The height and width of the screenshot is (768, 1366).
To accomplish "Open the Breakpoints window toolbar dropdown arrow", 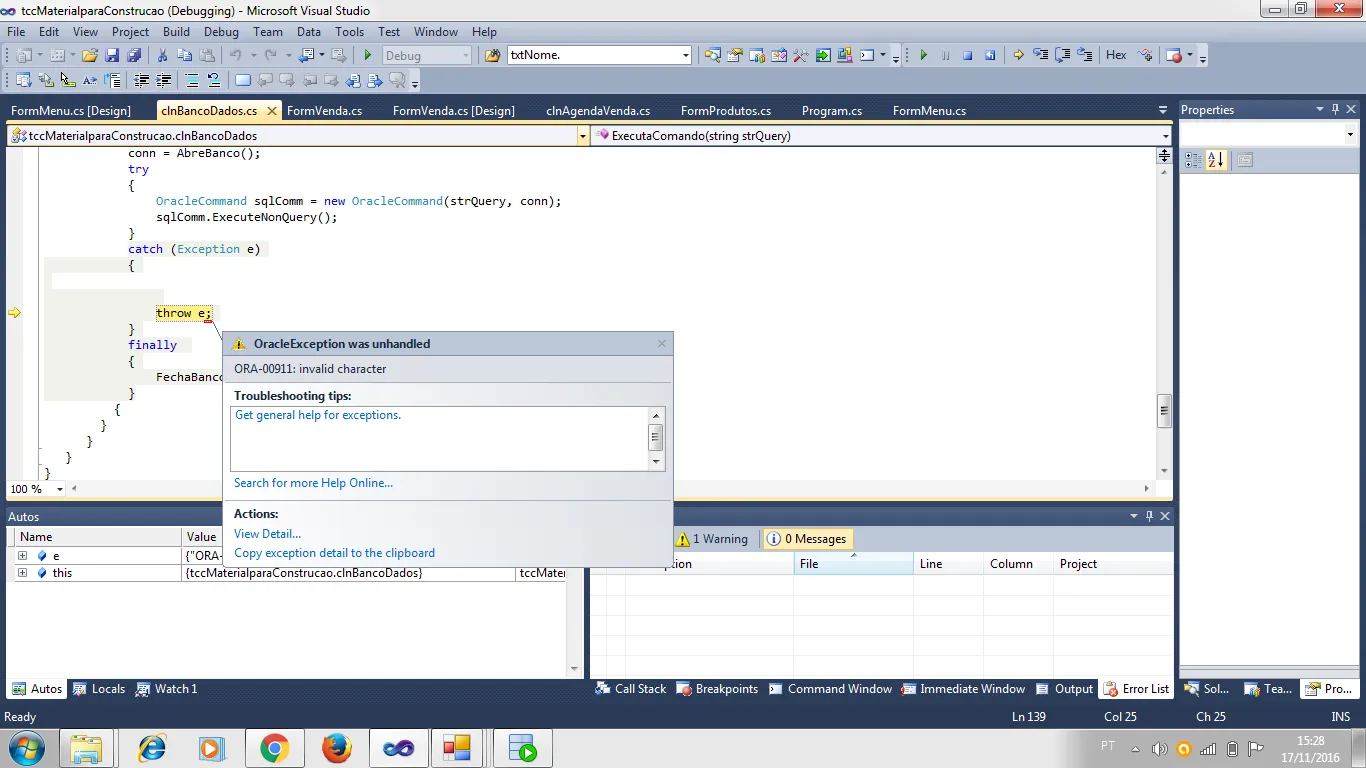I will [x=1189, y=56].
